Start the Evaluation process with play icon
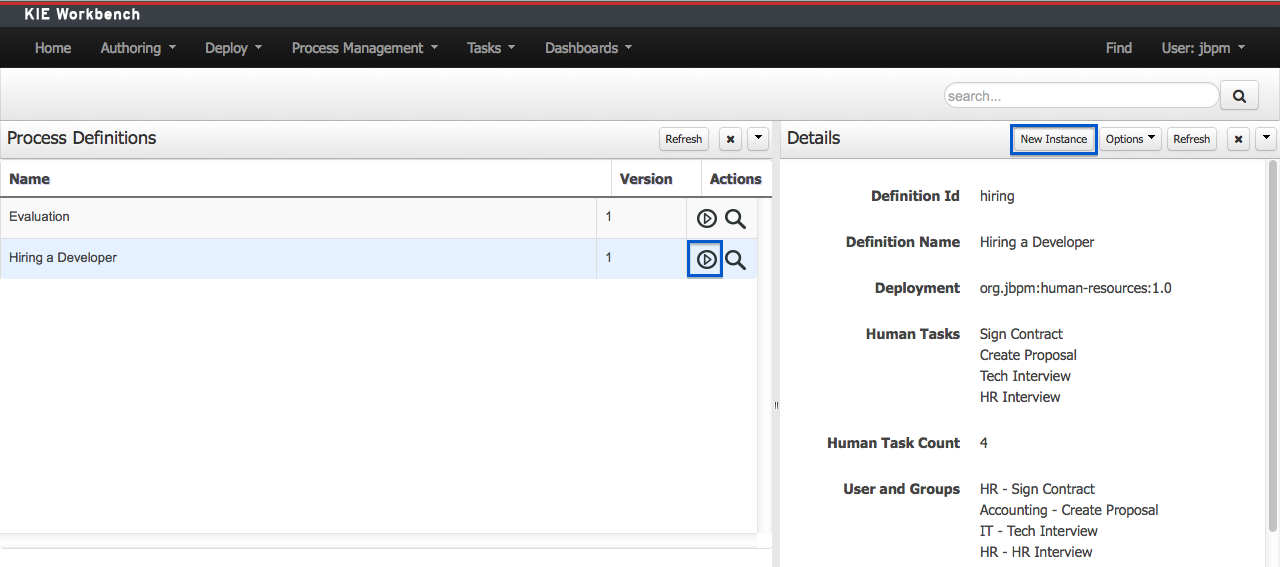 pyautogui.click(x=707, y=219)
